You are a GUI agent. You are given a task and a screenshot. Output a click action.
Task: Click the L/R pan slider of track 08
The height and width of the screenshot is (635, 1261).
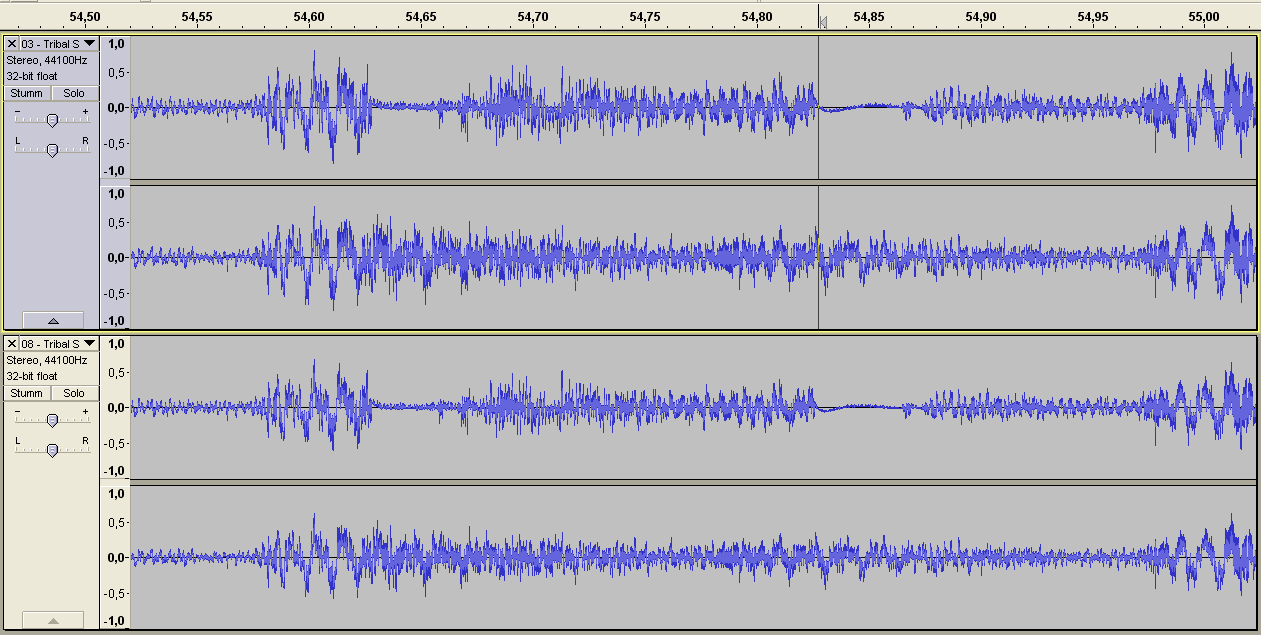pos(52,449)
